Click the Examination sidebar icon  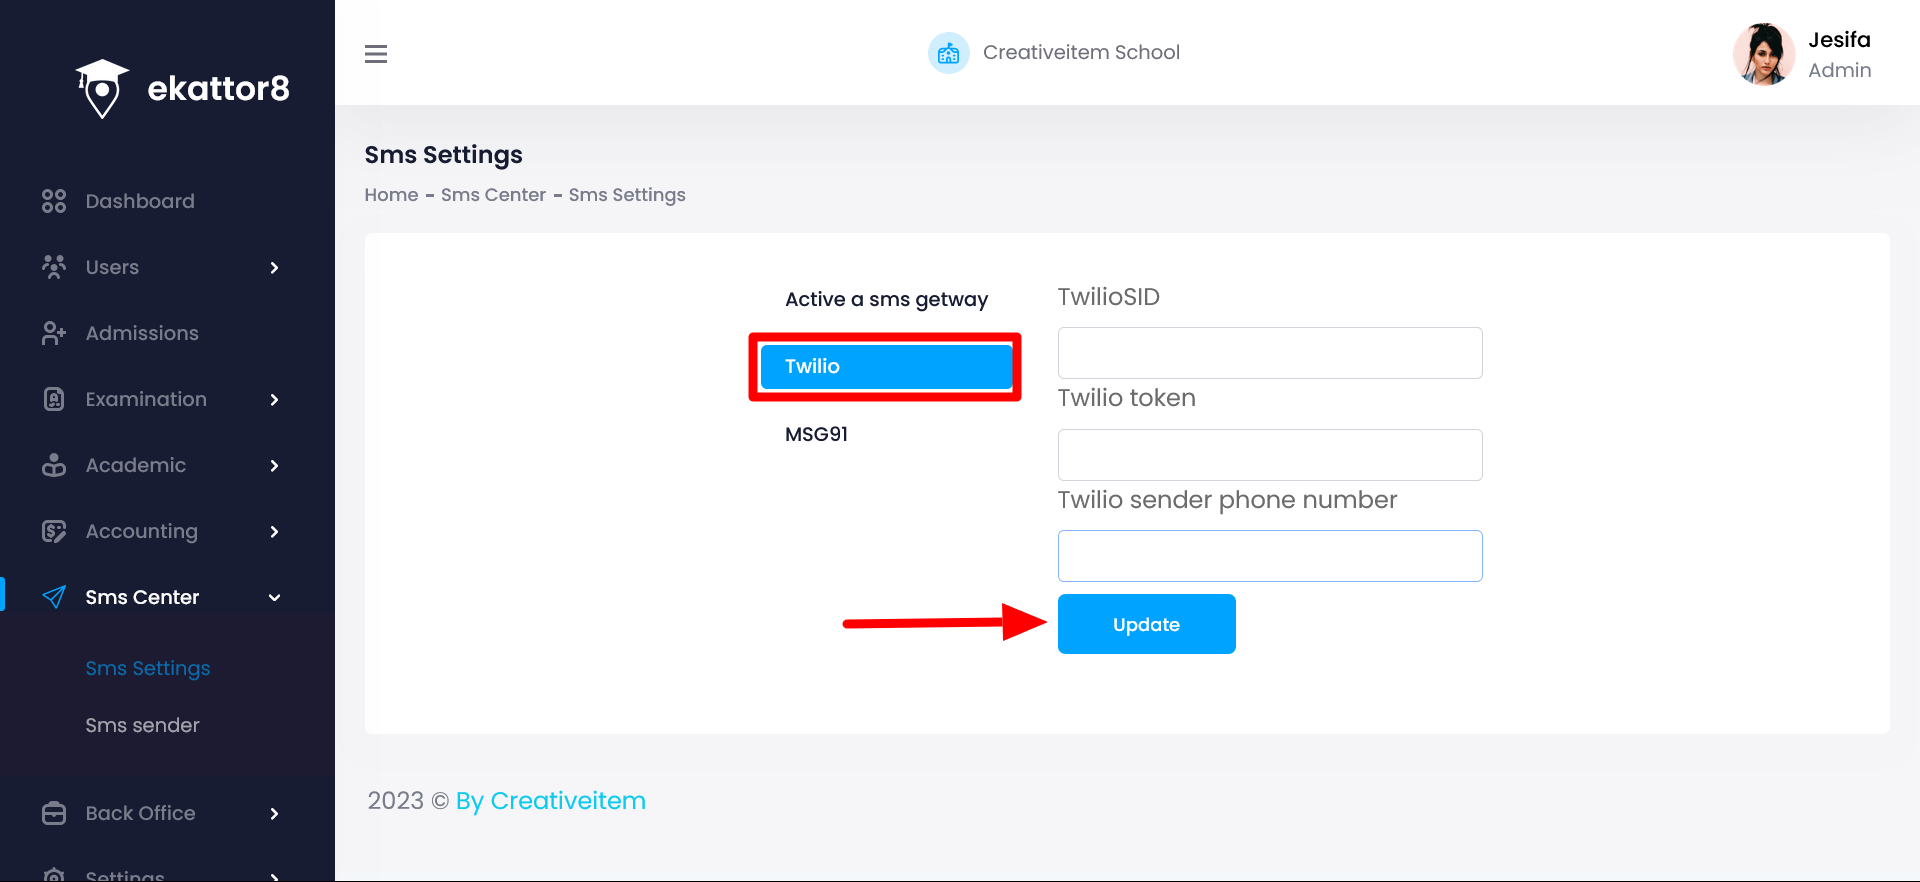tap(54, 399)
